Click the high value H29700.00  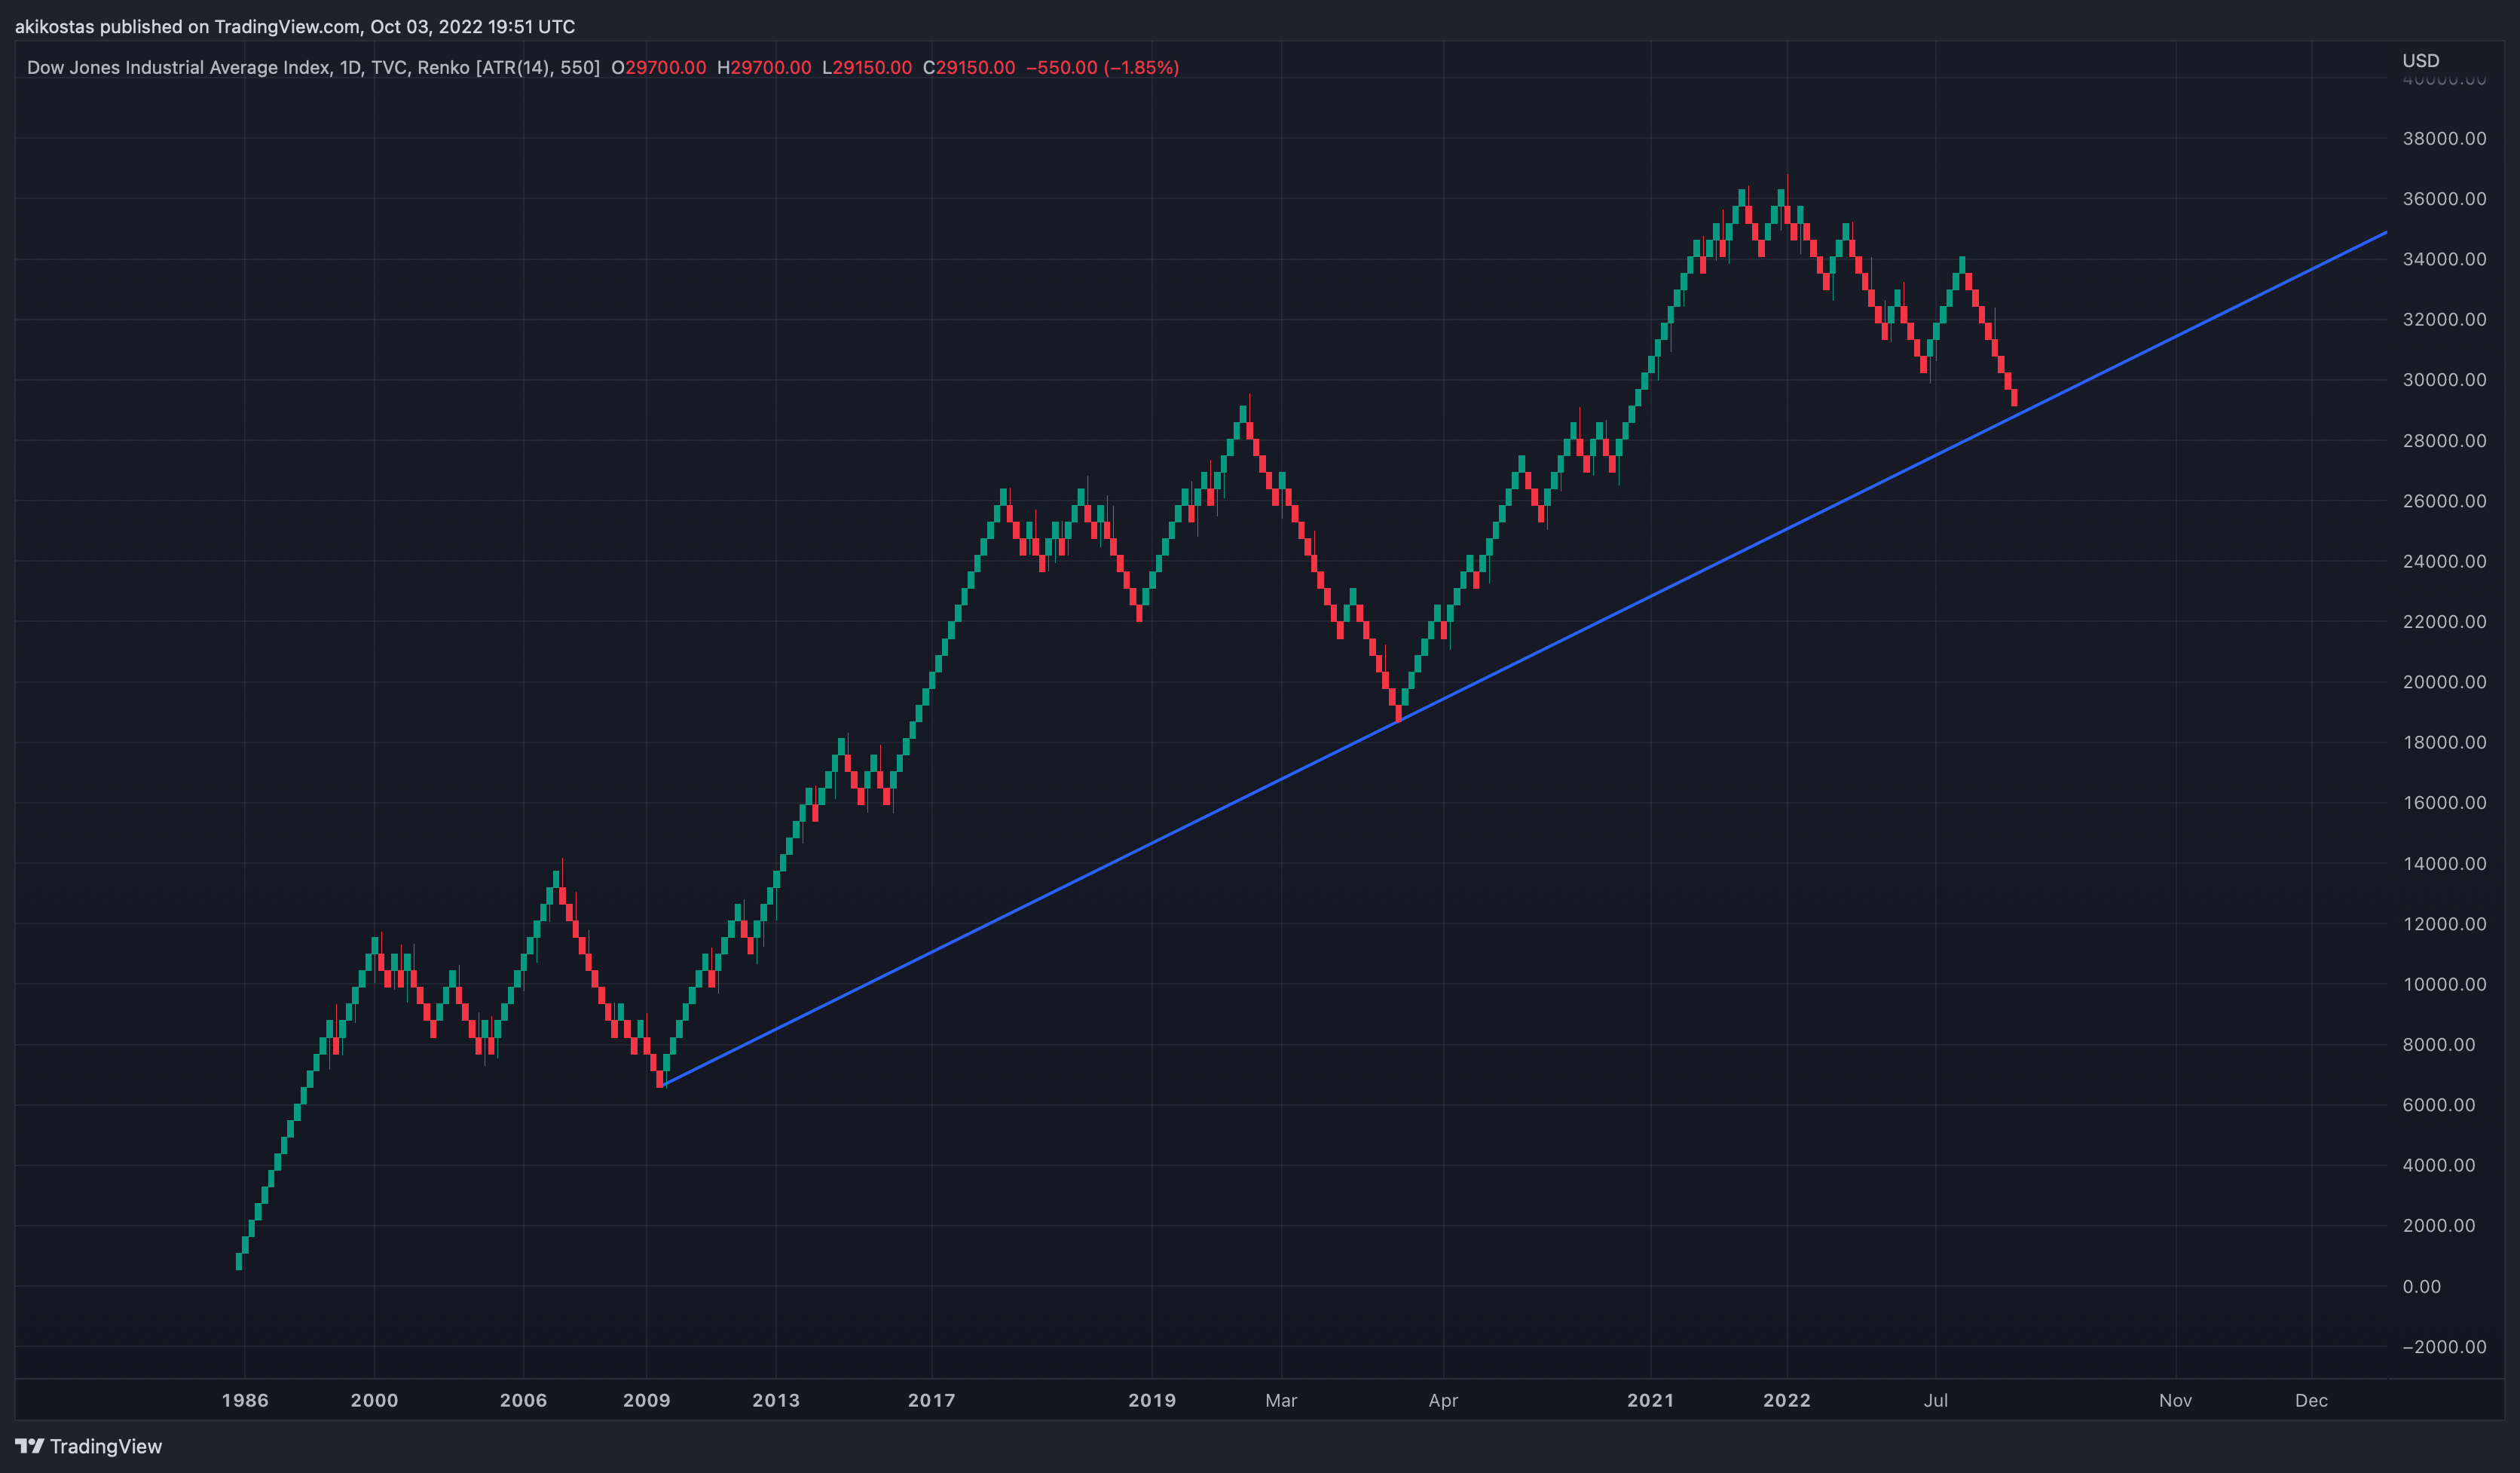click(x=764, y=67)
